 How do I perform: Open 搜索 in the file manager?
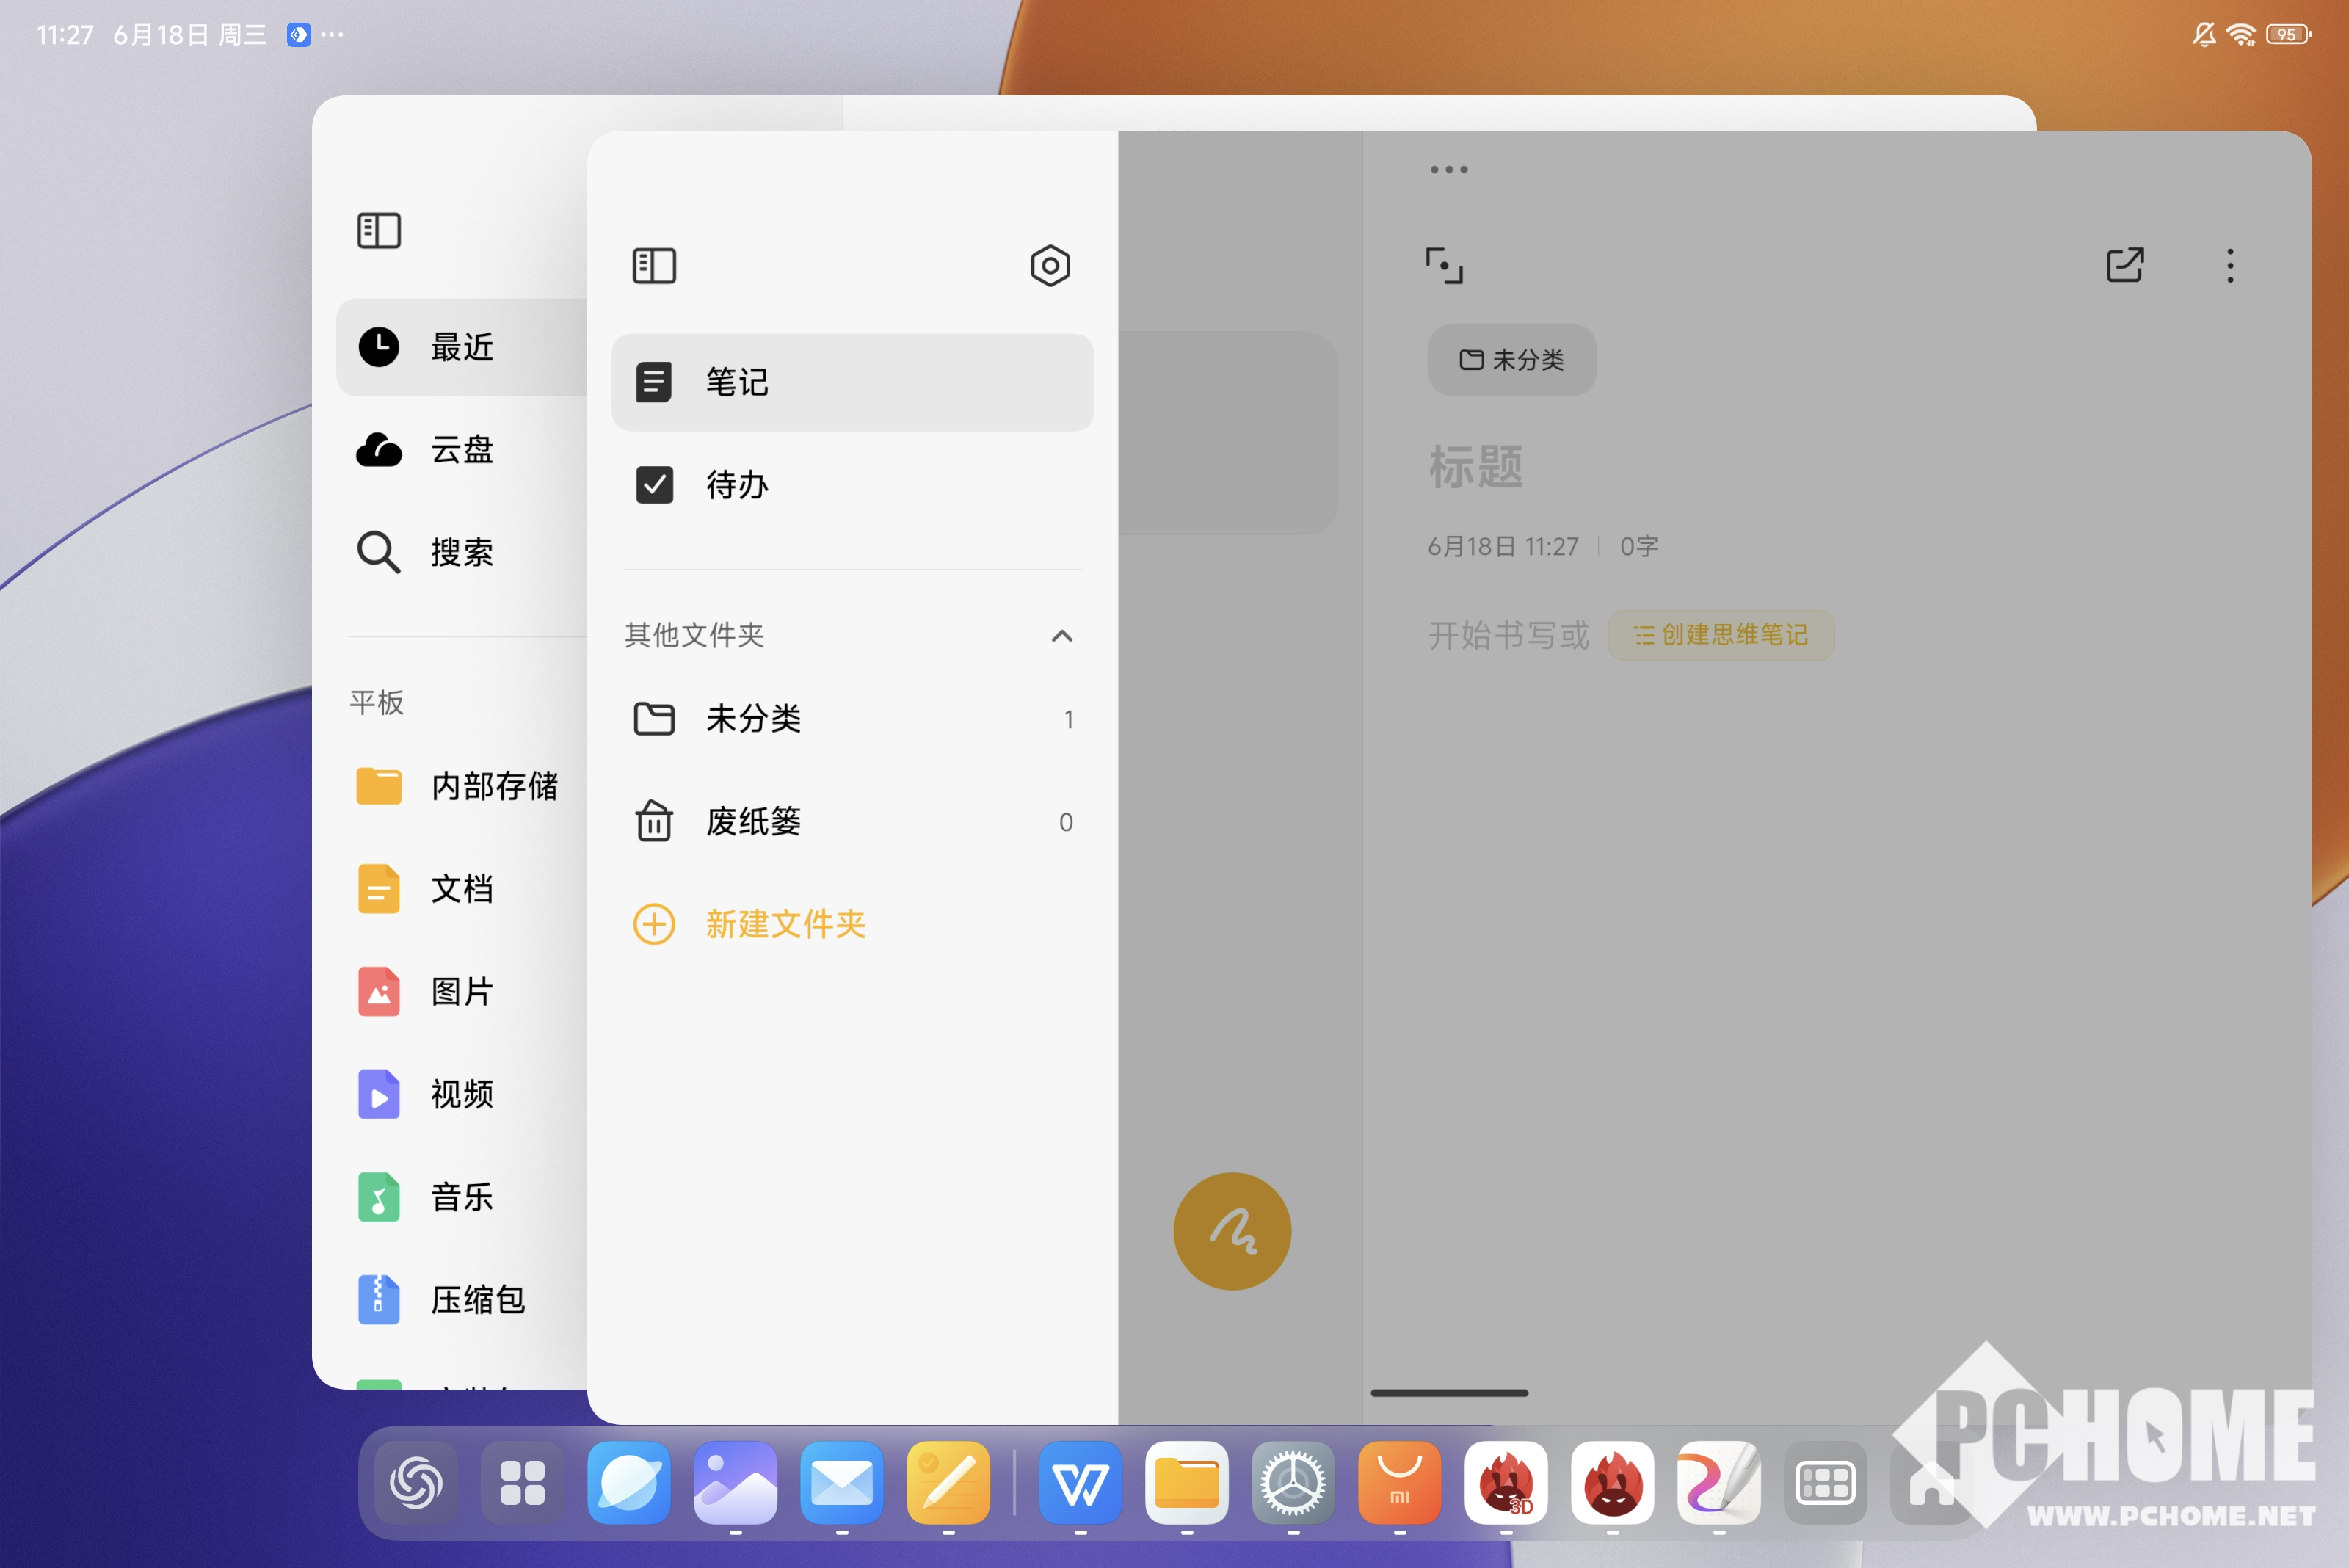coord(462,552)
